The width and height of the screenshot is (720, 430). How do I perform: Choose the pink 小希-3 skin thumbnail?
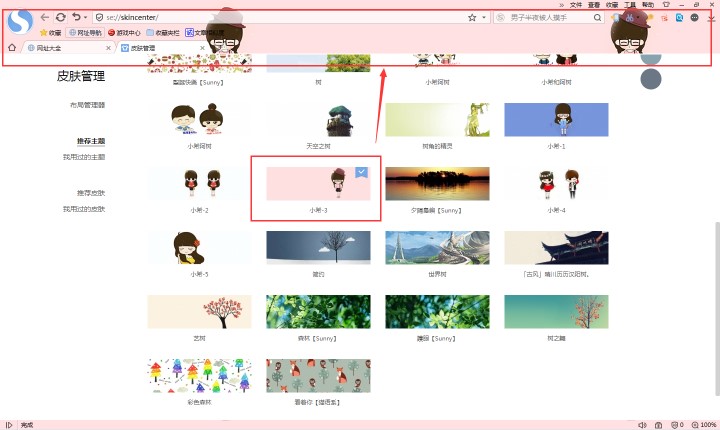pyautogui.click(x=318, y=184)
